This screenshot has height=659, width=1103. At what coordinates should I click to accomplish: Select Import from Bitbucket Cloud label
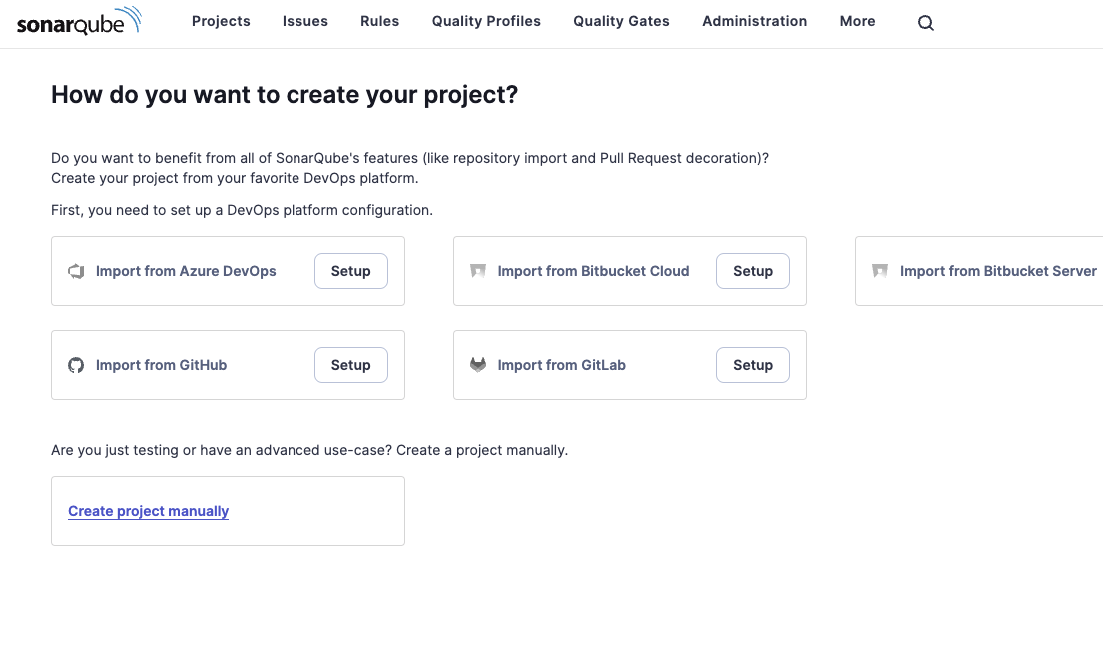[x=593, y=271]
